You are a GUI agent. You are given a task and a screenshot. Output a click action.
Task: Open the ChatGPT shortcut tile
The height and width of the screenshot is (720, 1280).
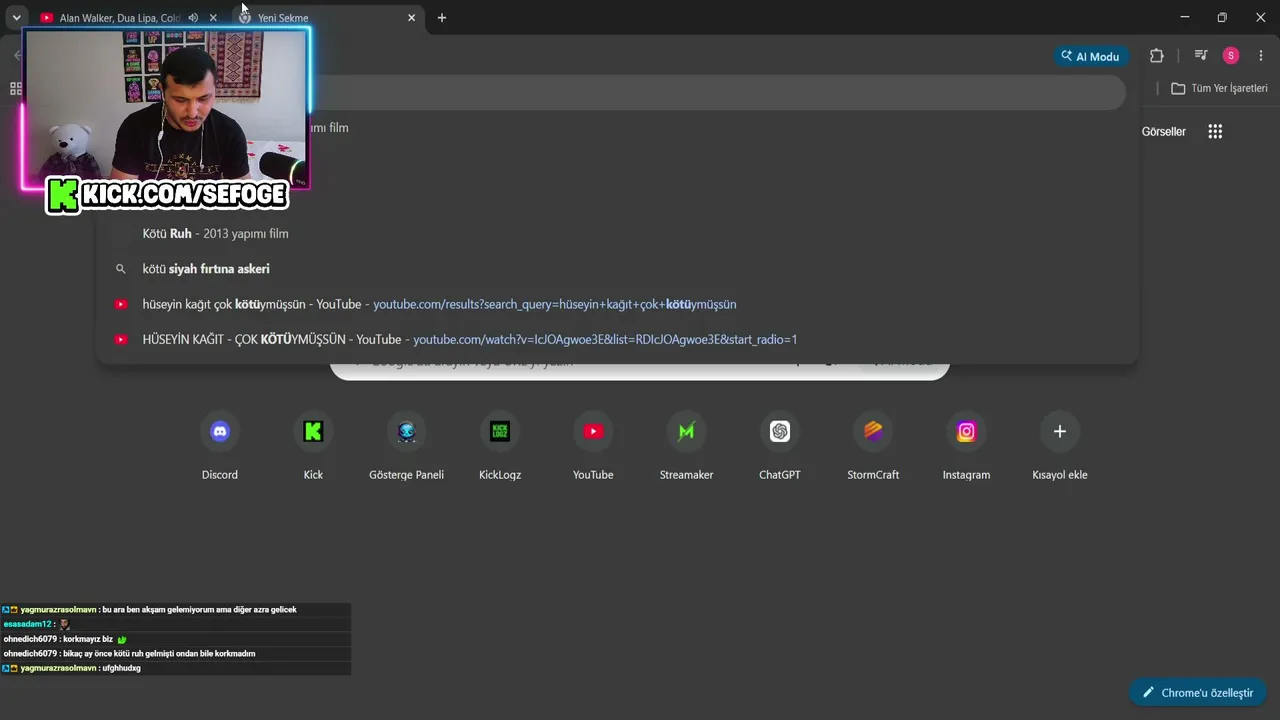point(780,446)
